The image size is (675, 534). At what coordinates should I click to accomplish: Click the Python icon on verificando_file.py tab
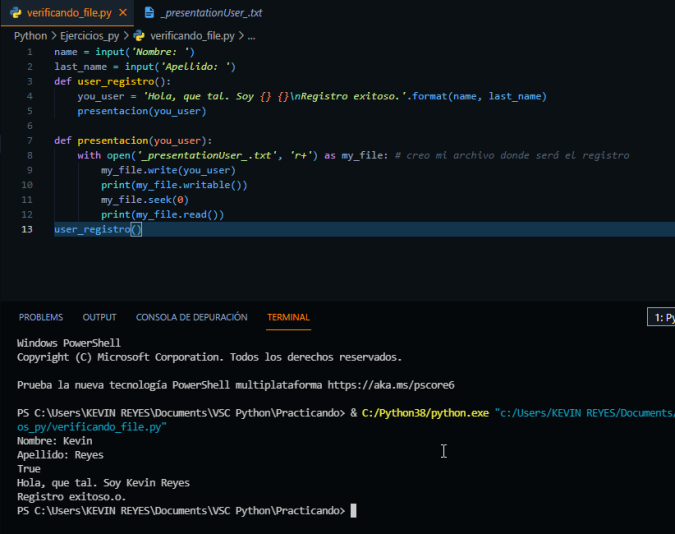coord(15,13)
